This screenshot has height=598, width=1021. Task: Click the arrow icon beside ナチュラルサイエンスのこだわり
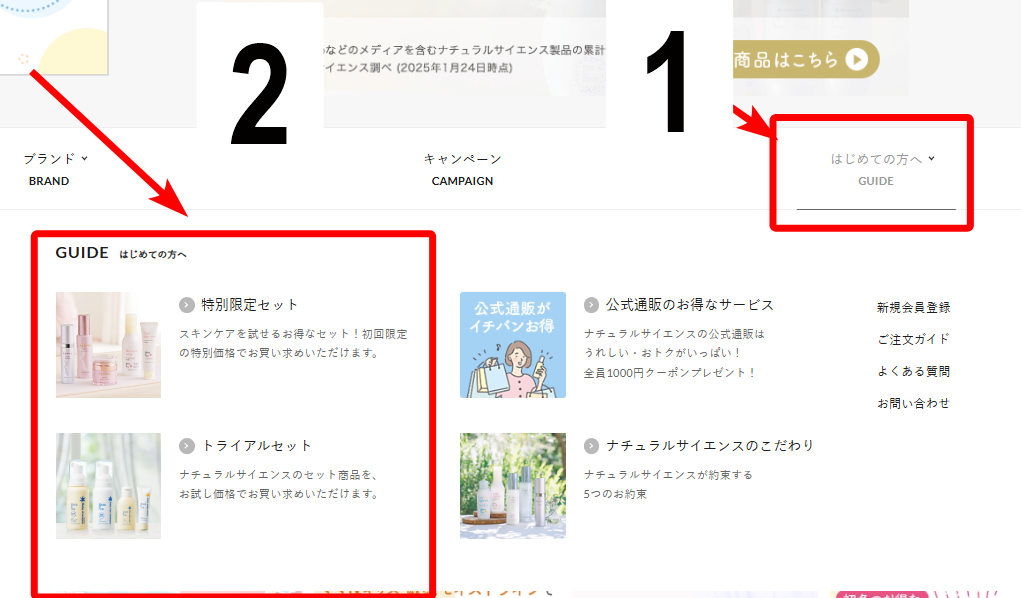(591, 446)
